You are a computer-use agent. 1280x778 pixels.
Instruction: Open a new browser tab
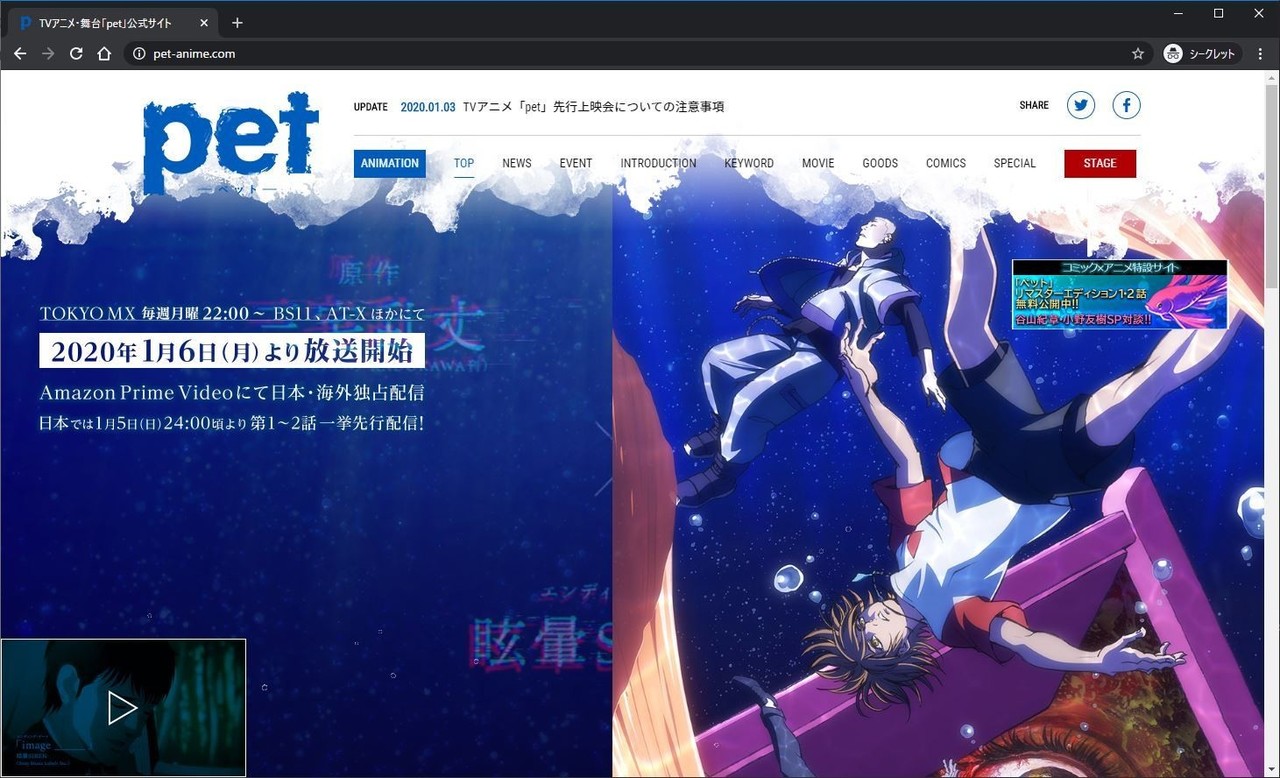point(237,22)
